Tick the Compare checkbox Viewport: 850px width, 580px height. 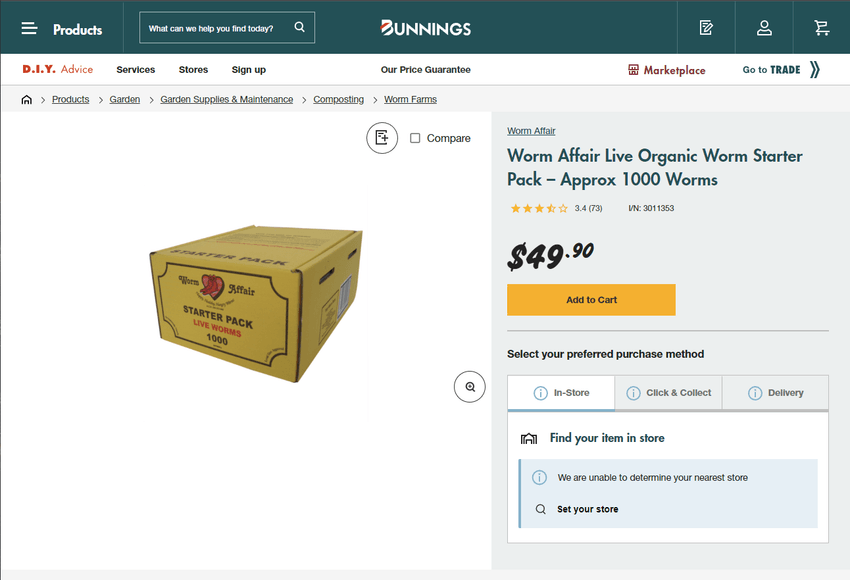[415, 138]
